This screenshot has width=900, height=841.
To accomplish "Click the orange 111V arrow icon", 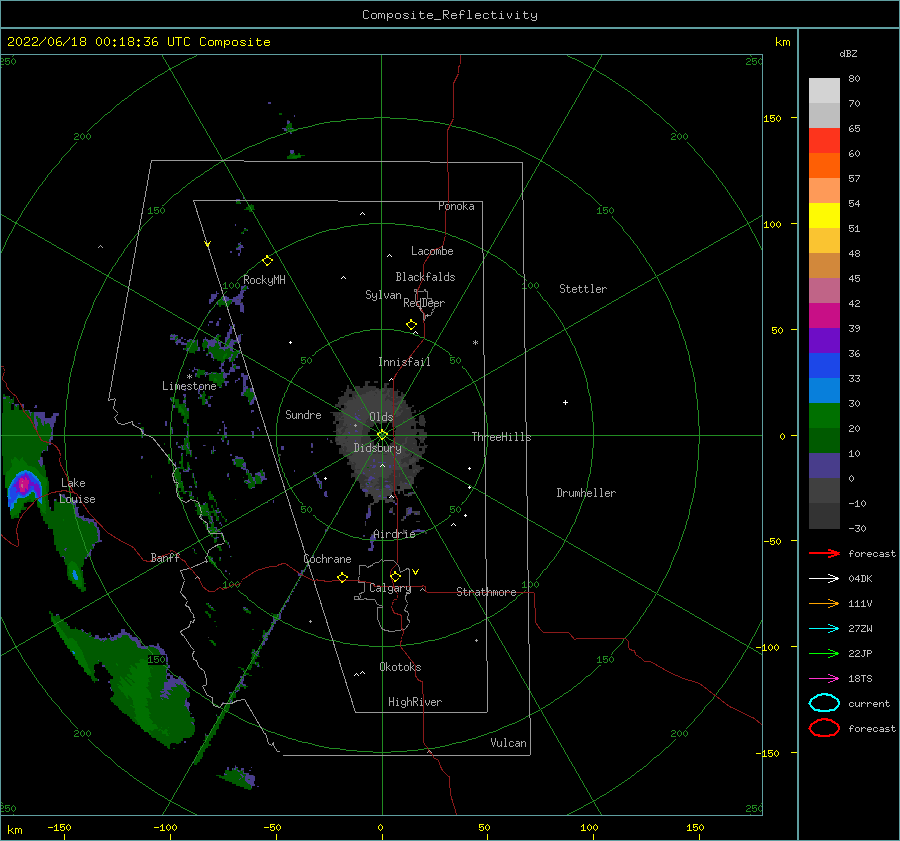I will (x=824, y=603).
